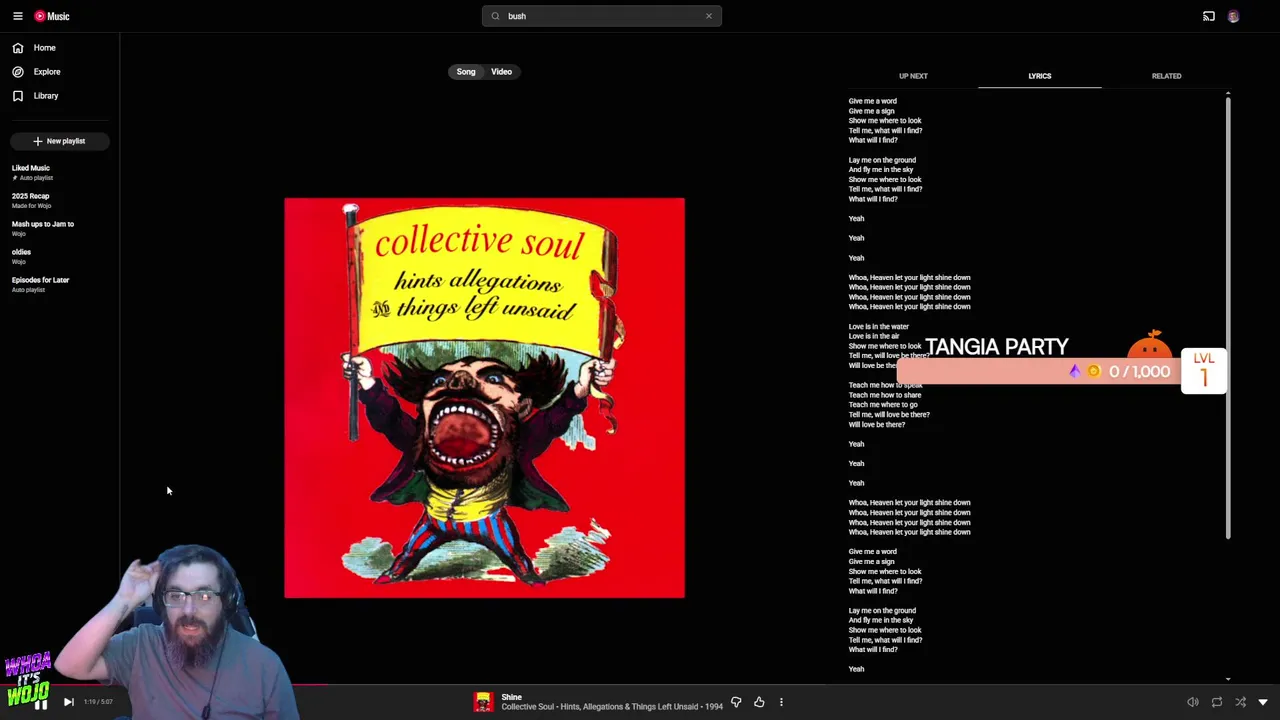The height and width of the screenshot is (720, 1280).
Task: Switch to Song mode
Action: click(x=466, y=72)
